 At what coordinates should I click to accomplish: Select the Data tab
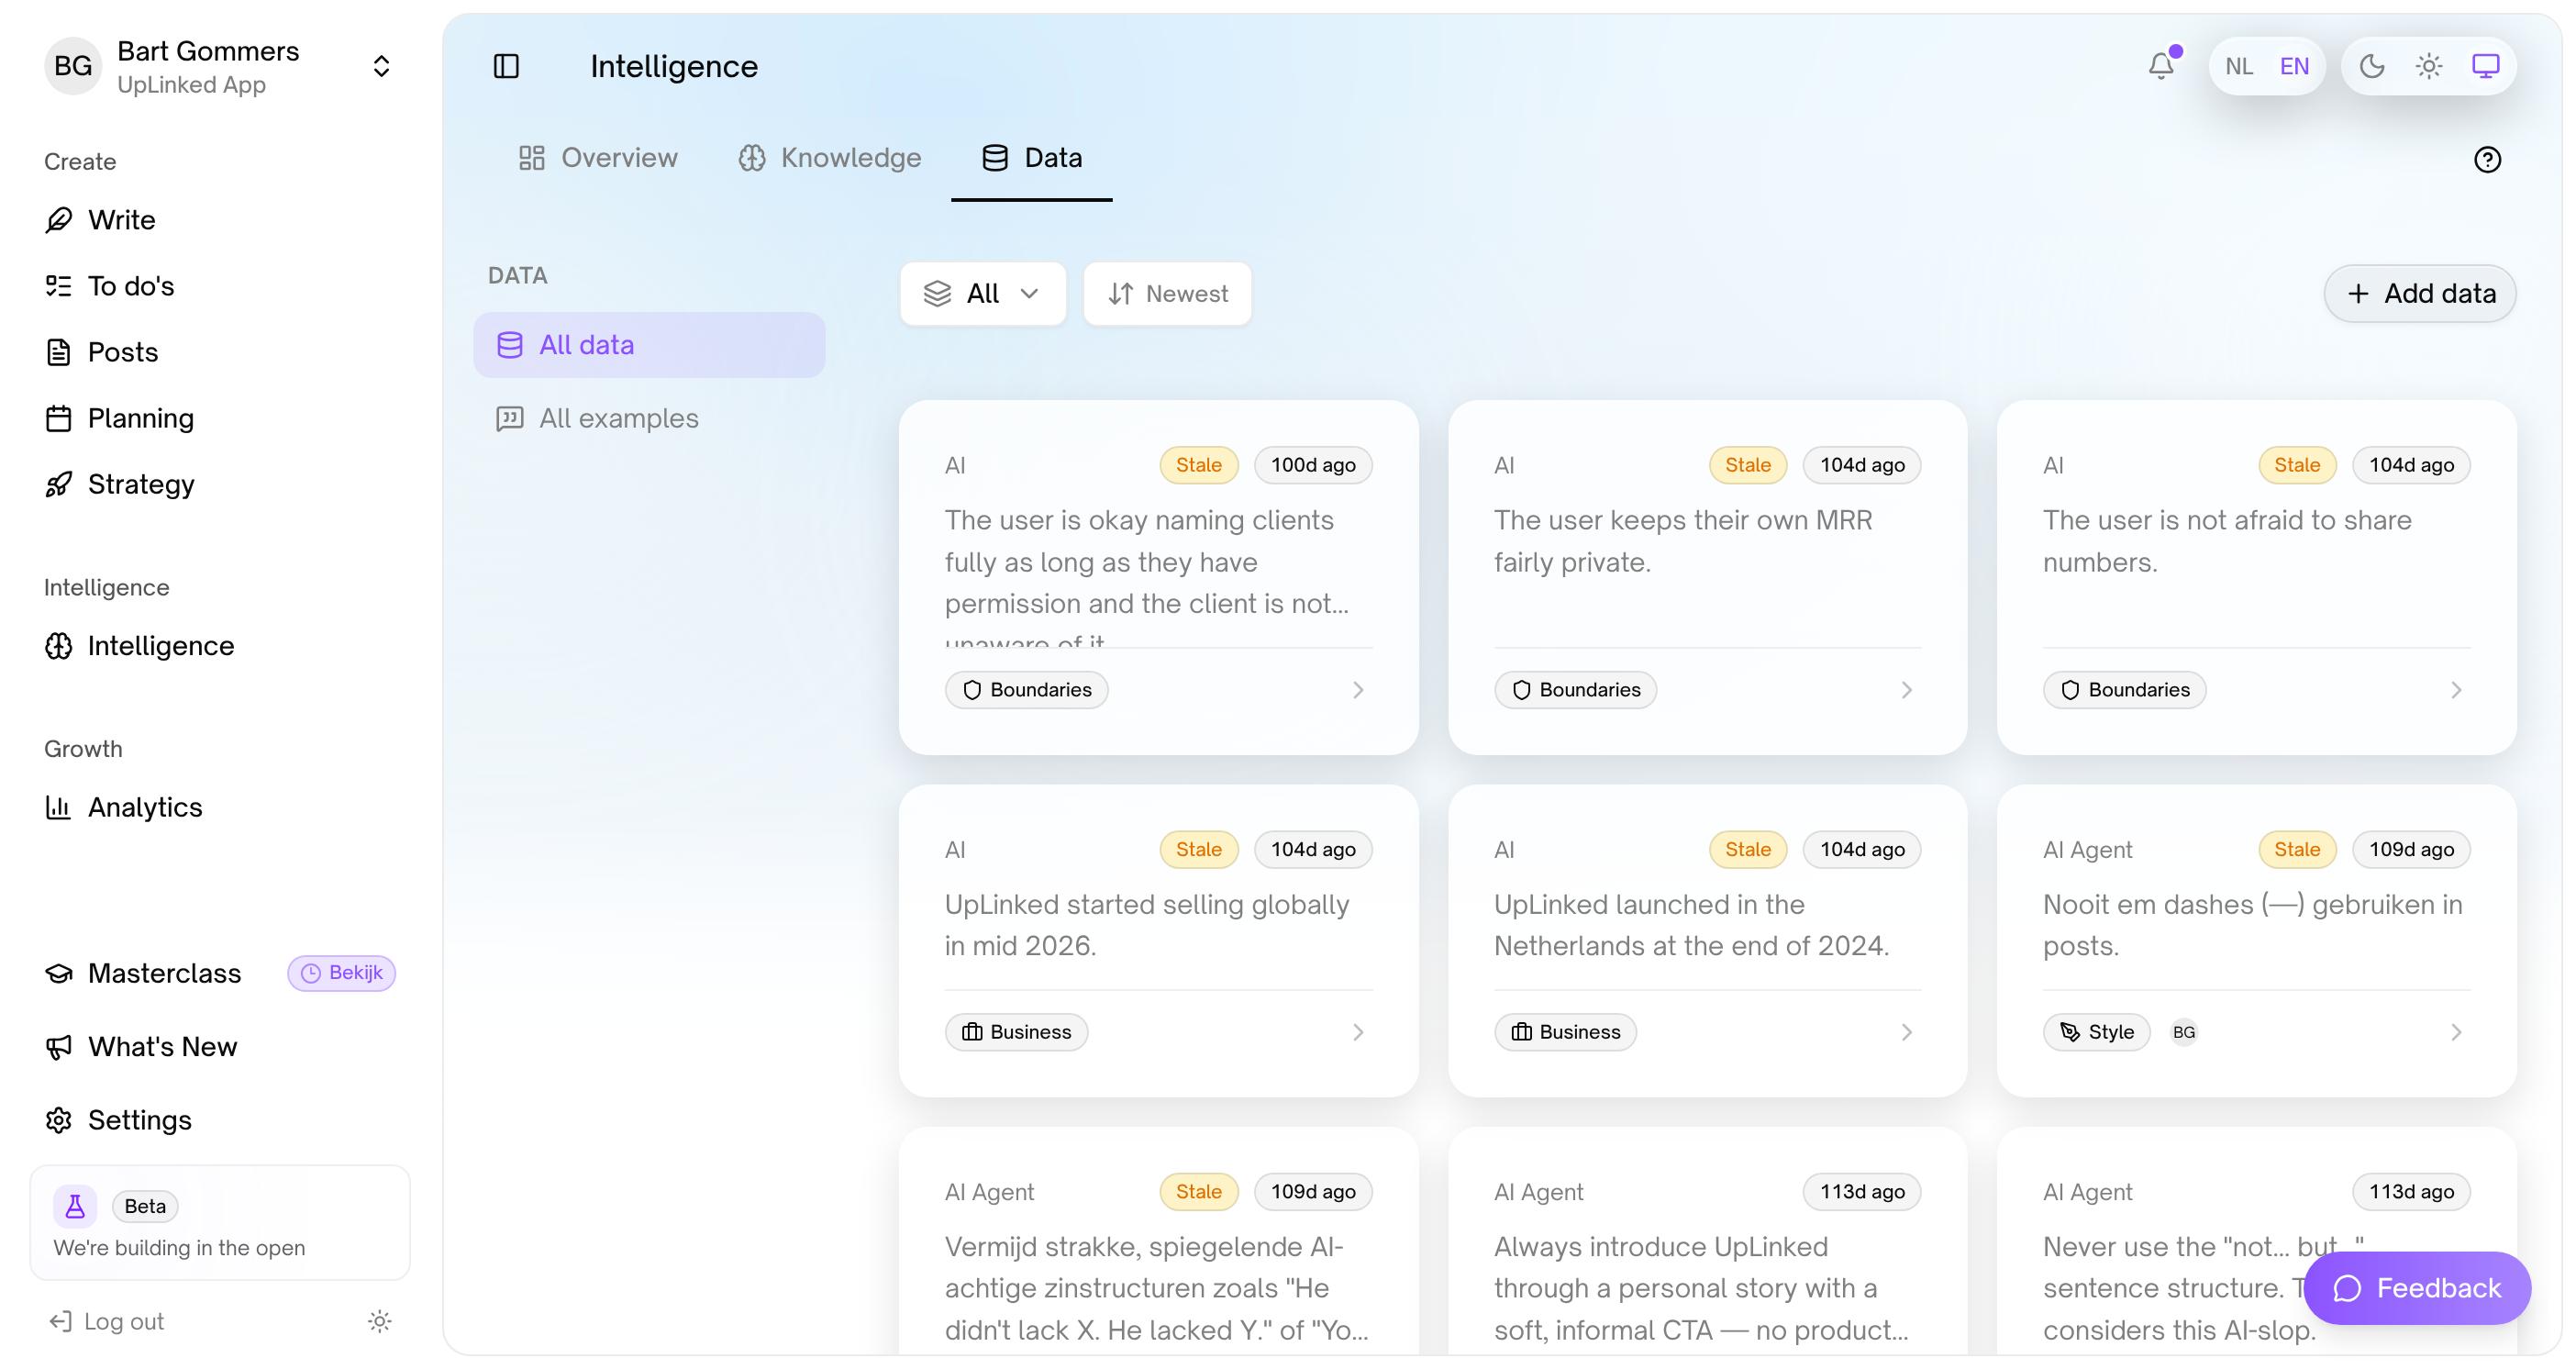pos(1032,158)
